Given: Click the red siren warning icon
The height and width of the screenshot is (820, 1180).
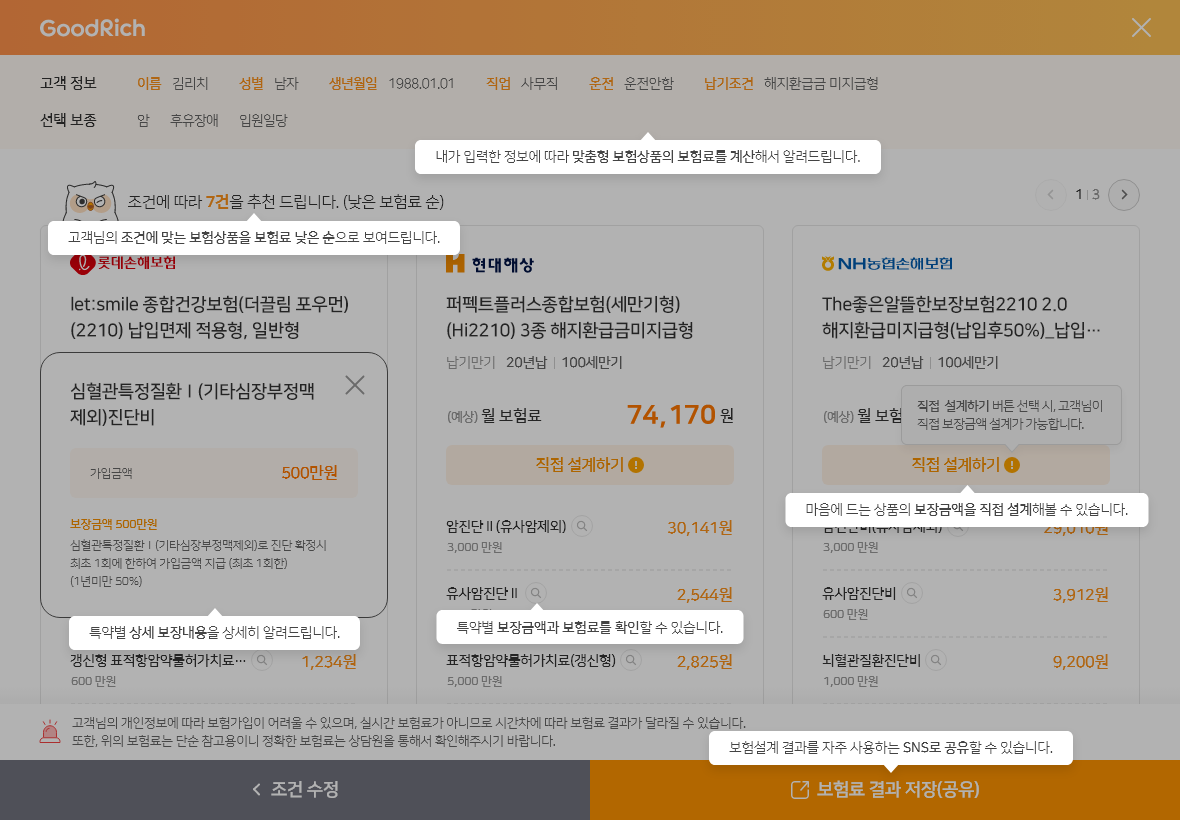Looking at the screenshot, I should (50, 731).
